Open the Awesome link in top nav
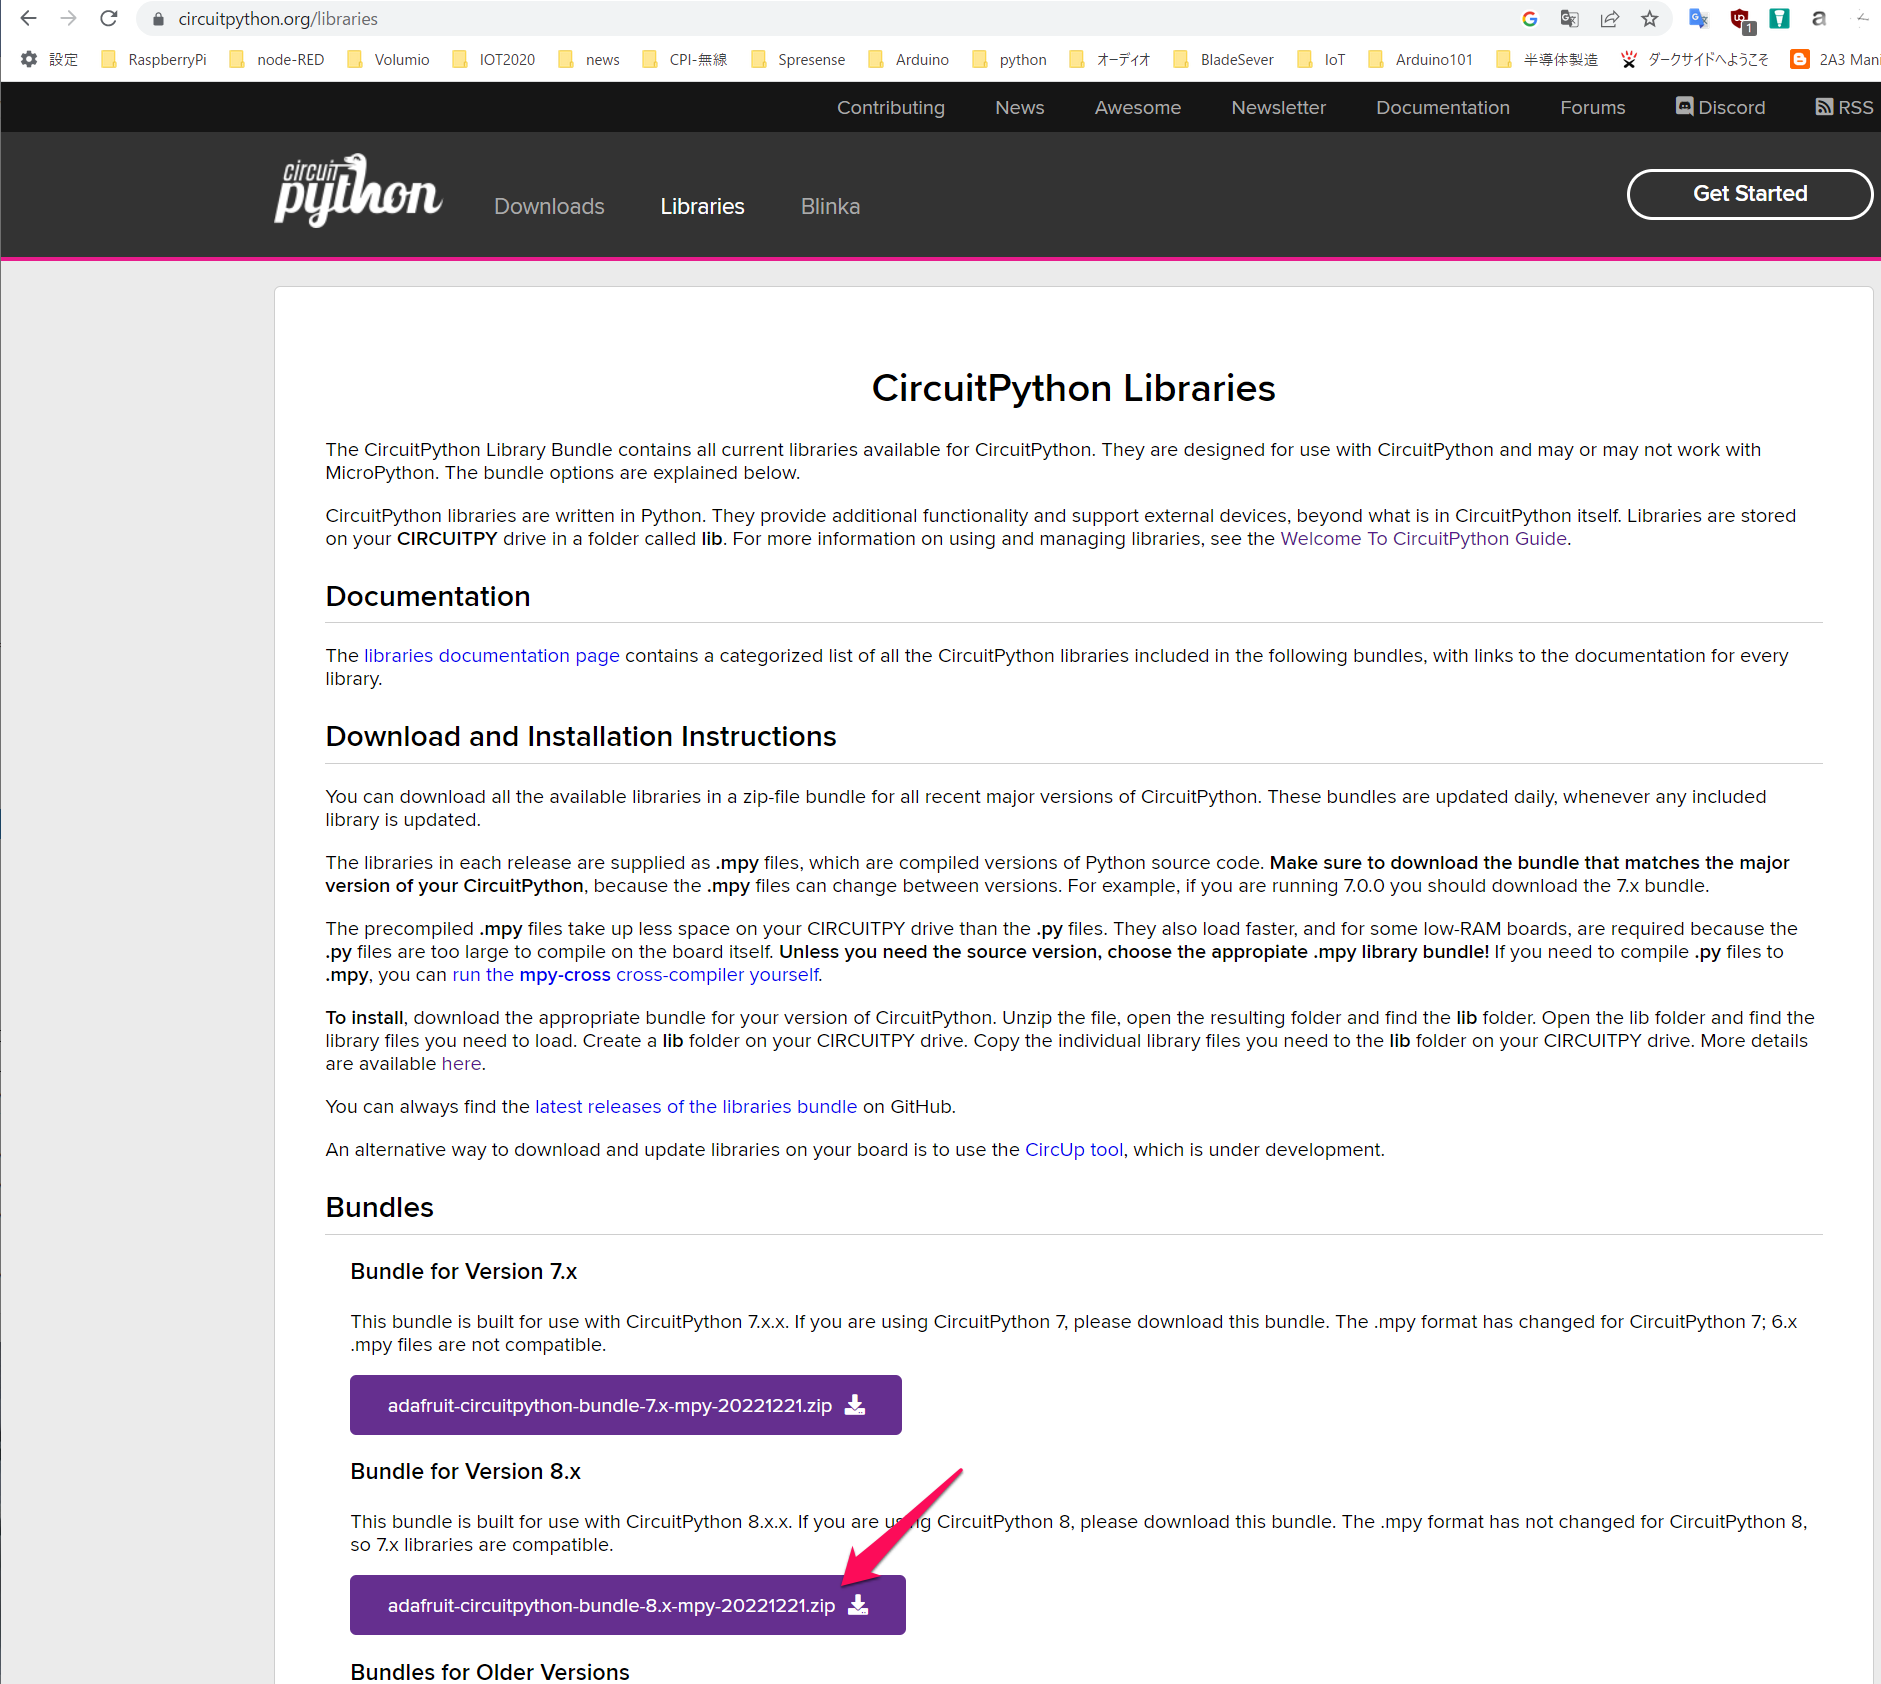 tap(1137, 107)
